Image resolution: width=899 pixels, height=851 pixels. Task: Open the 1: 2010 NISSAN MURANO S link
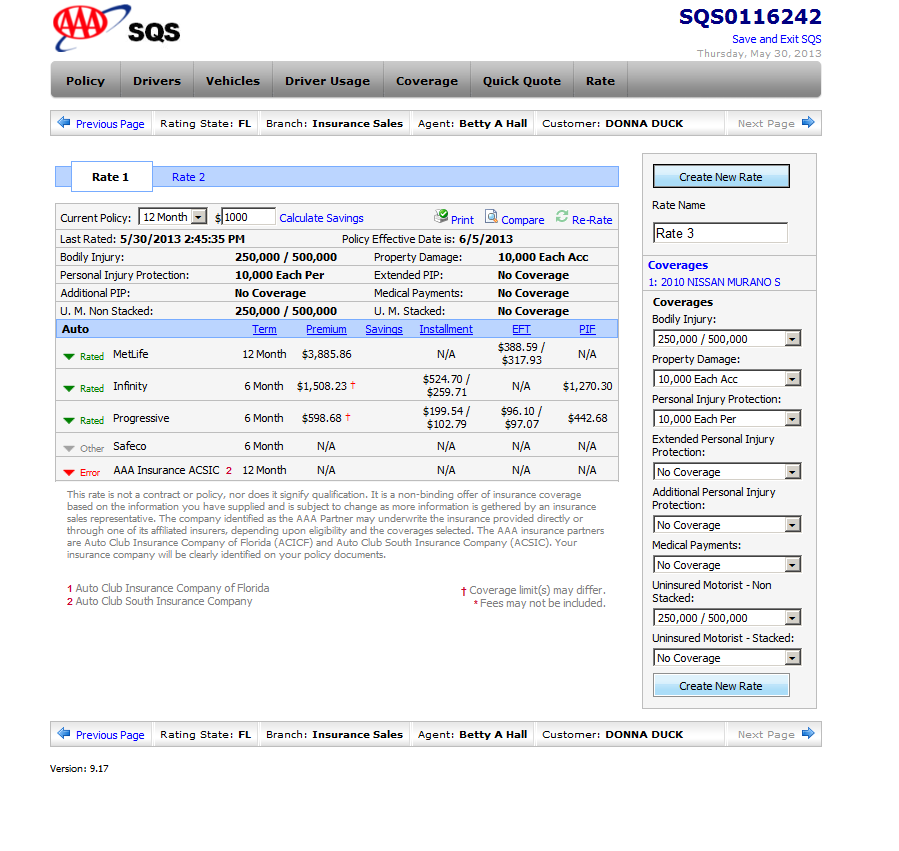[x=714, y=282]
